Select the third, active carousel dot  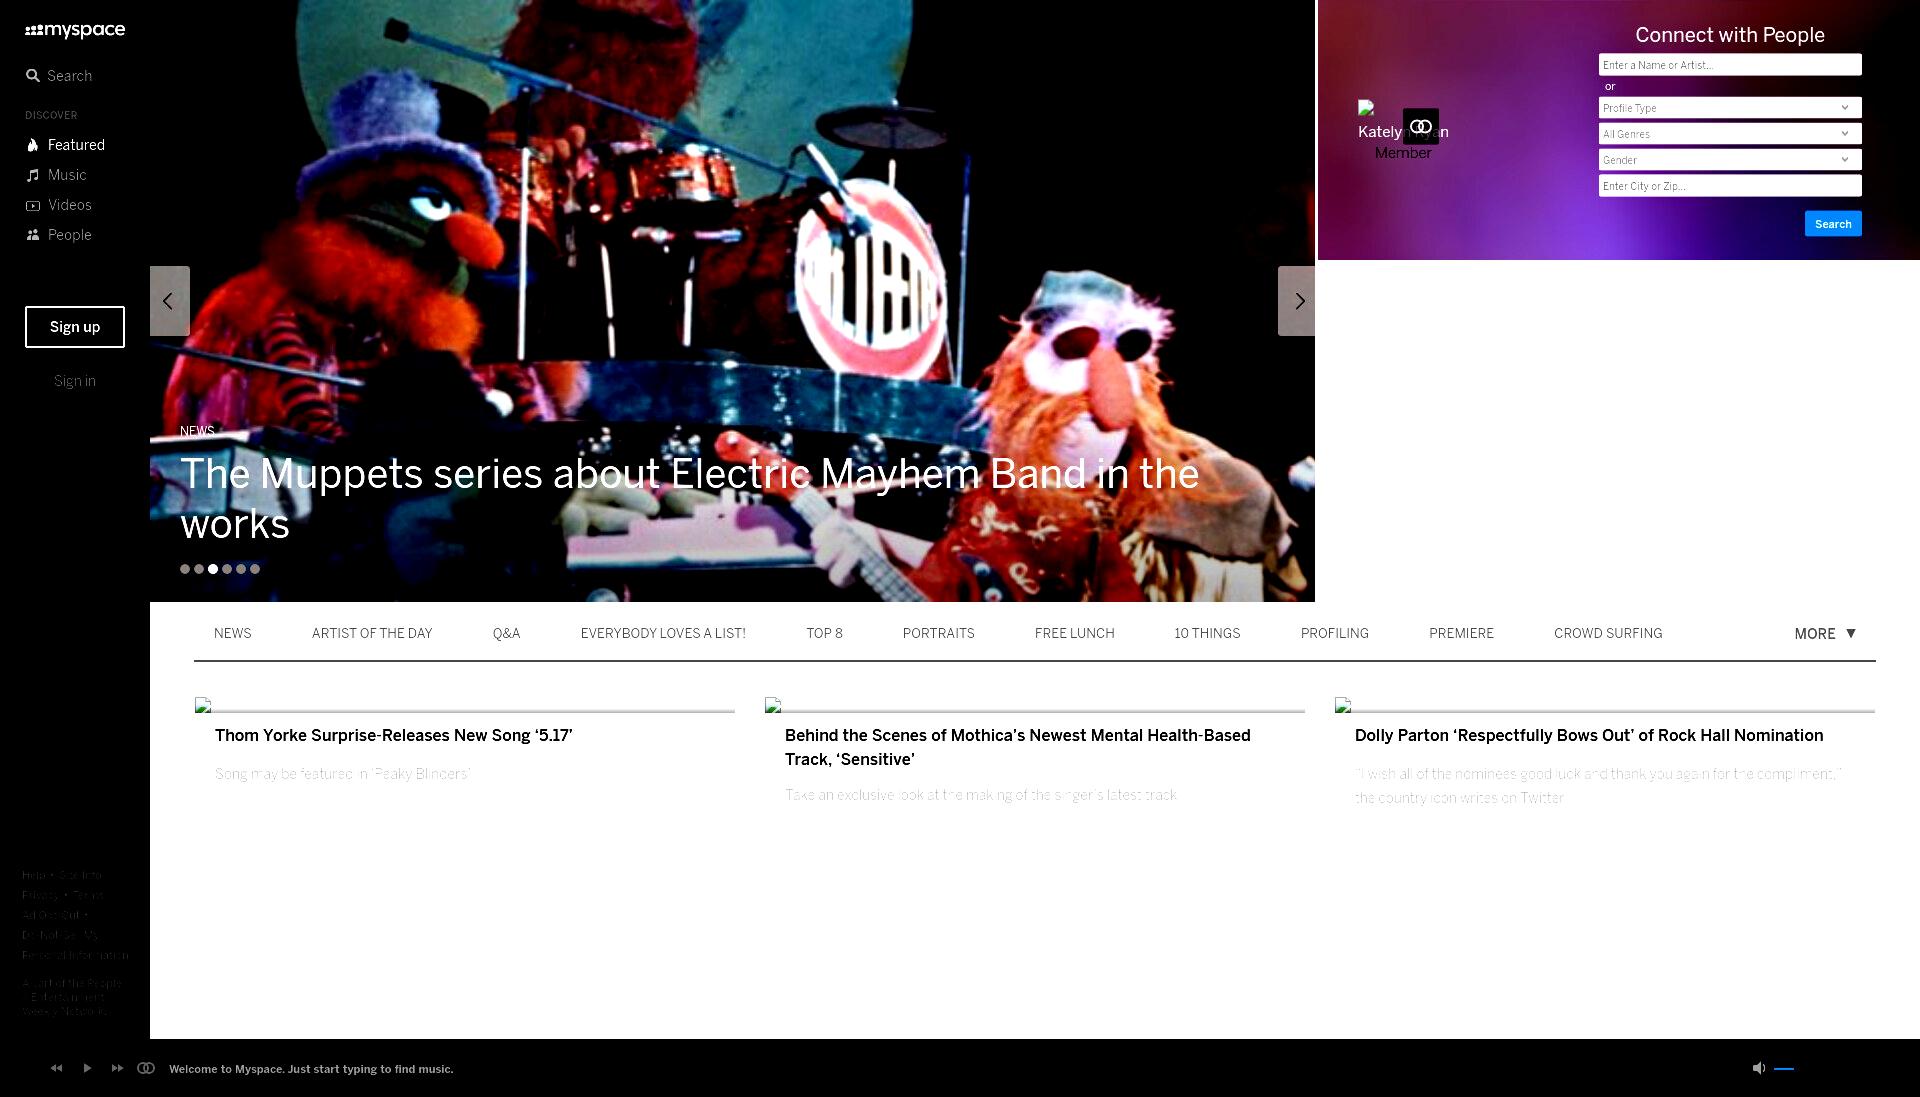point(213,569)
